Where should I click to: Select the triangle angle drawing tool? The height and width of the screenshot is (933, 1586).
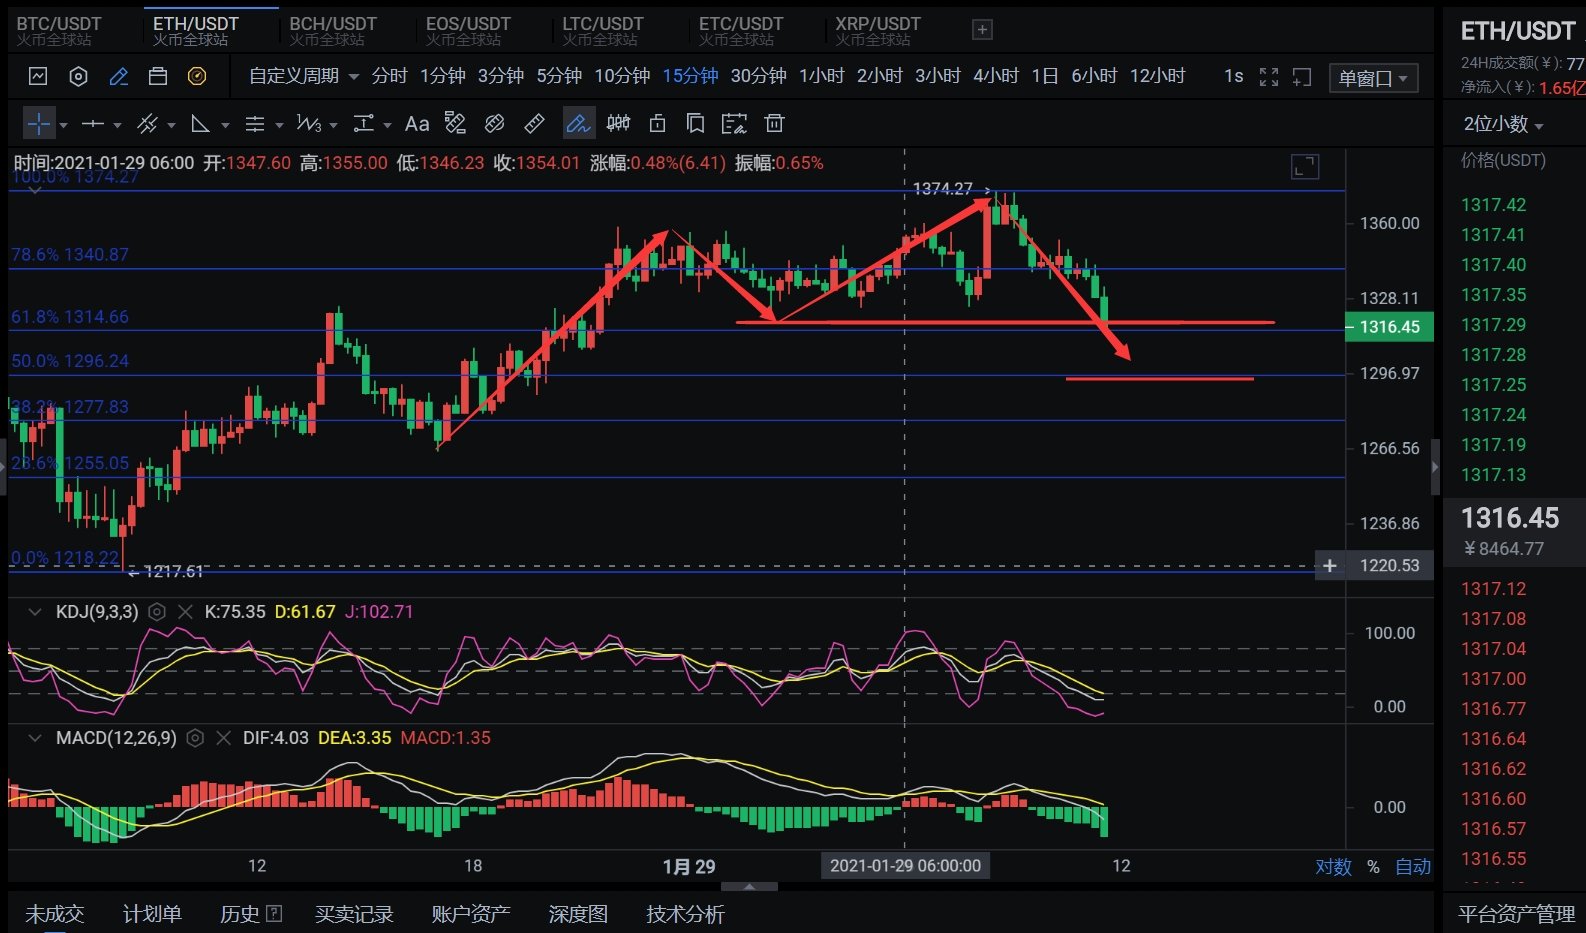click(201, 124)
